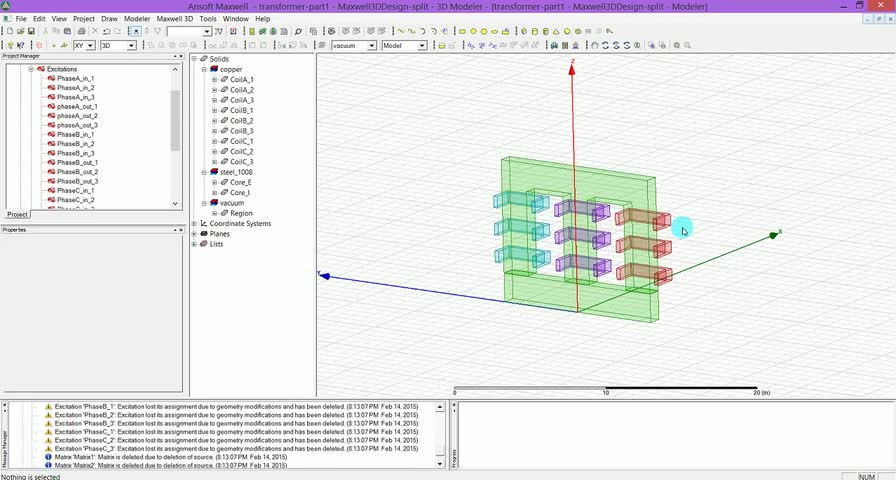896x480 pixels.
Task: Expand the Coordinate Systems node
Action: [194, 223]
